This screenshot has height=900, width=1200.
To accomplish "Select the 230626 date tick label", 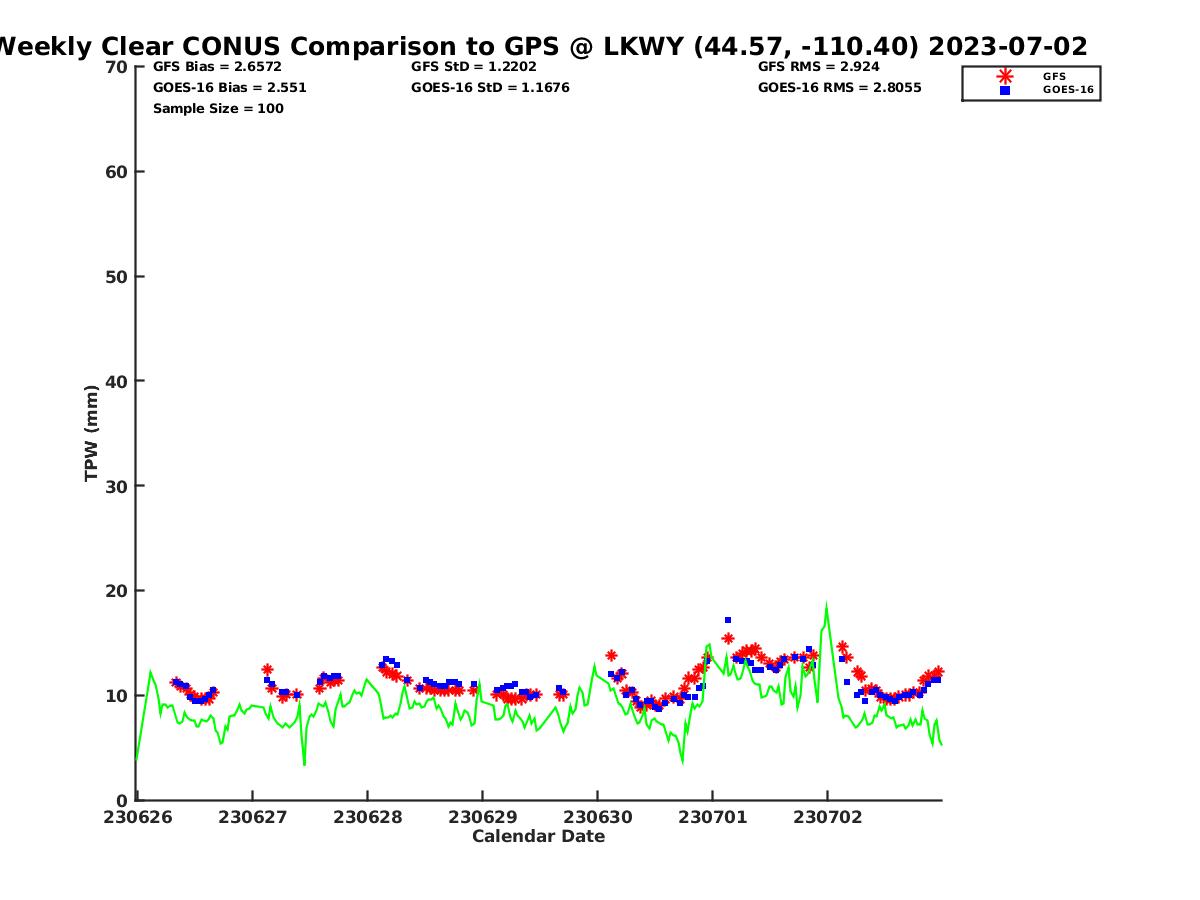I will click(x=137, y=817).
